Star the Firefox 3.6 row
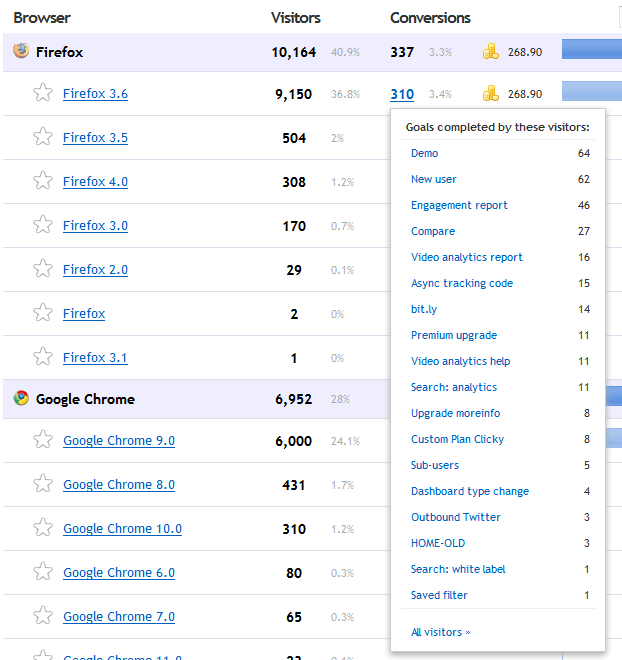 click(x=42, y=93)
